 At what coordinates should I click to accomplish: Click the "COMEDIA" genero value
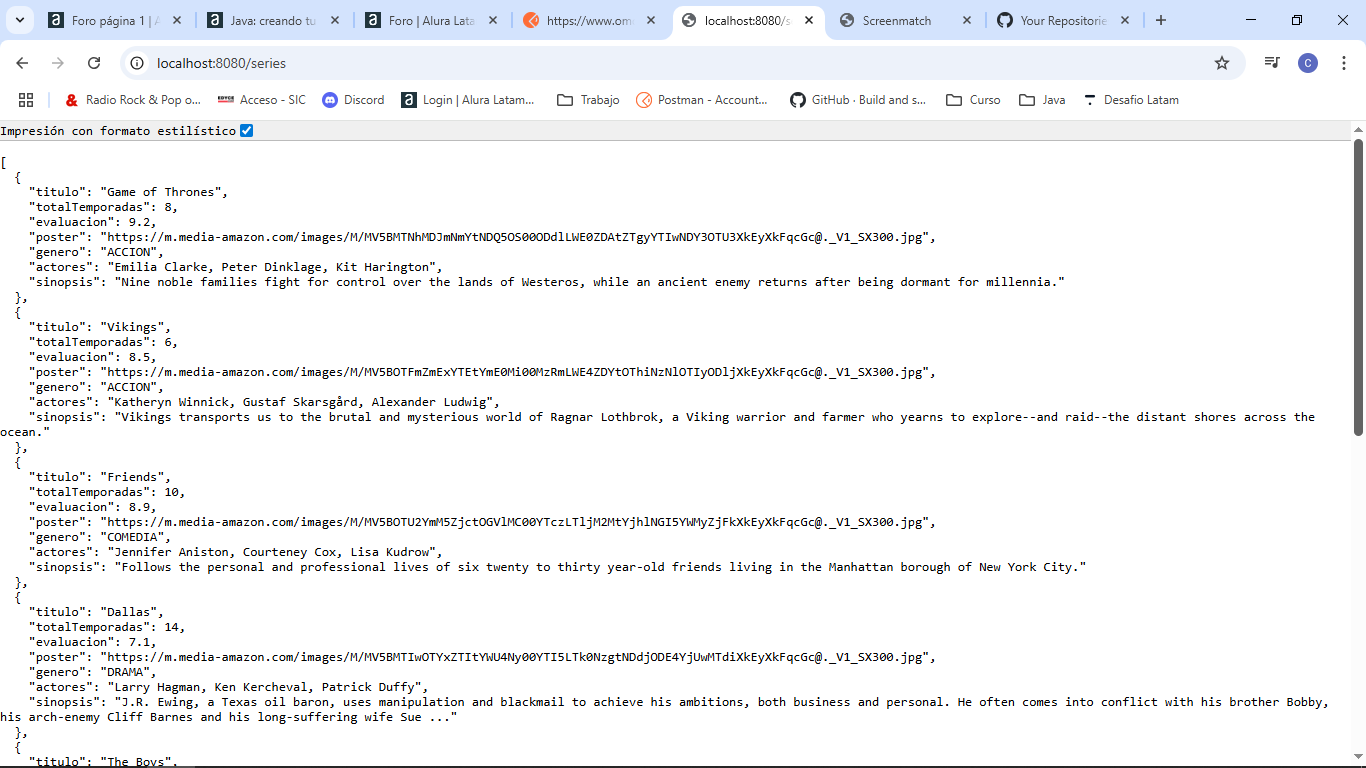[x=135, y=537]
